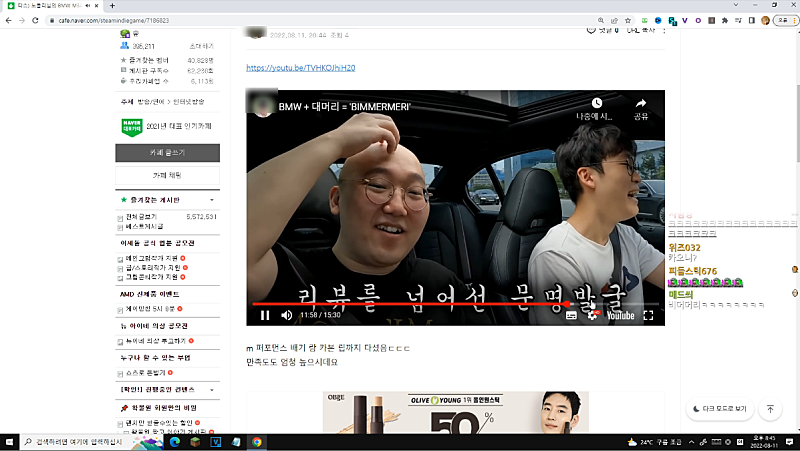Open the 베스트게시글 board
Screen dimensions: 800x451
144,226
